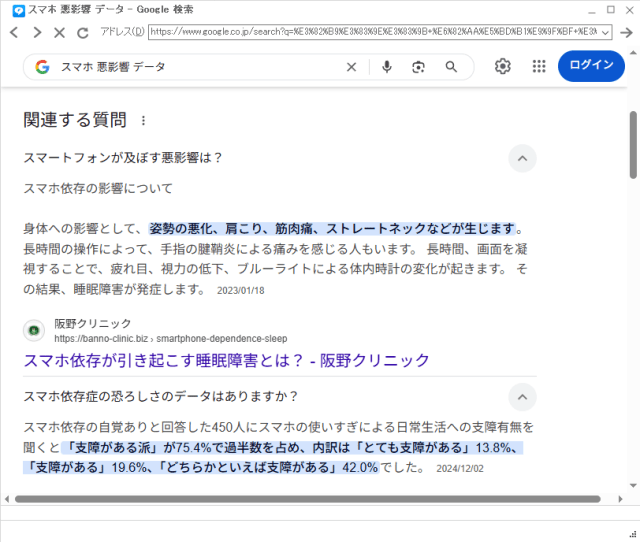
Task: Collapse the スマホ依存症の恐ろしさのデータはありますか？ question
Action: pyautogui.click(x=522, y=397)
